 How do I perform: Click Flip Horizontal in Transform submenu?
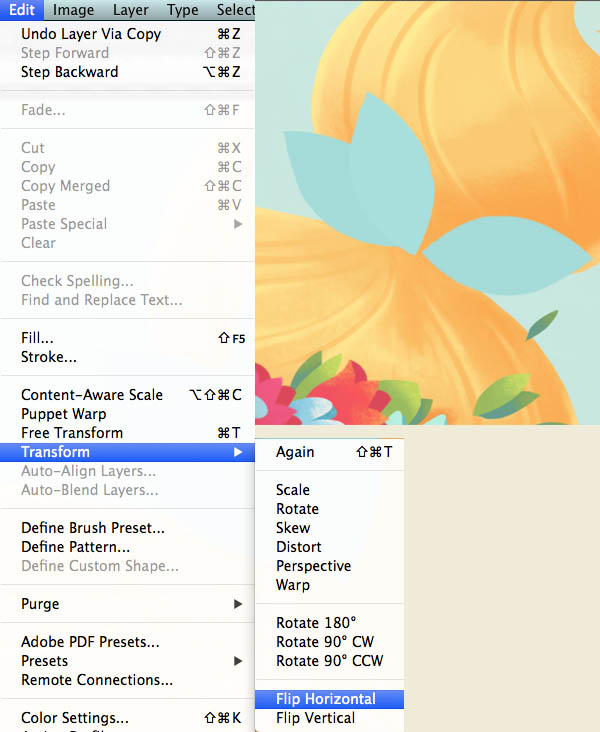[326, 699]
